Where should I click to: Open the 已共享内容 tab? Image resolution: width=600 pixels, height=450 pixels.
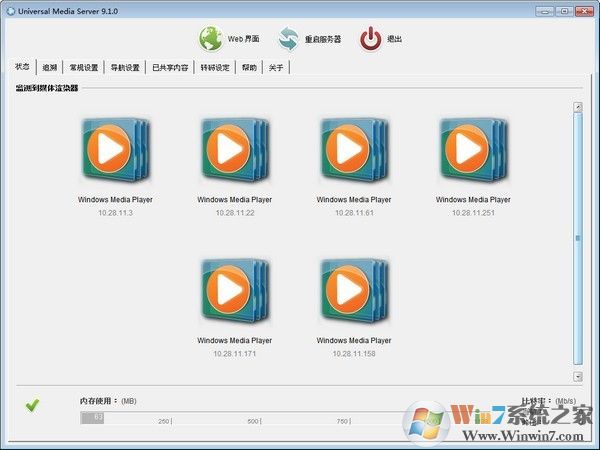[170, 68]
